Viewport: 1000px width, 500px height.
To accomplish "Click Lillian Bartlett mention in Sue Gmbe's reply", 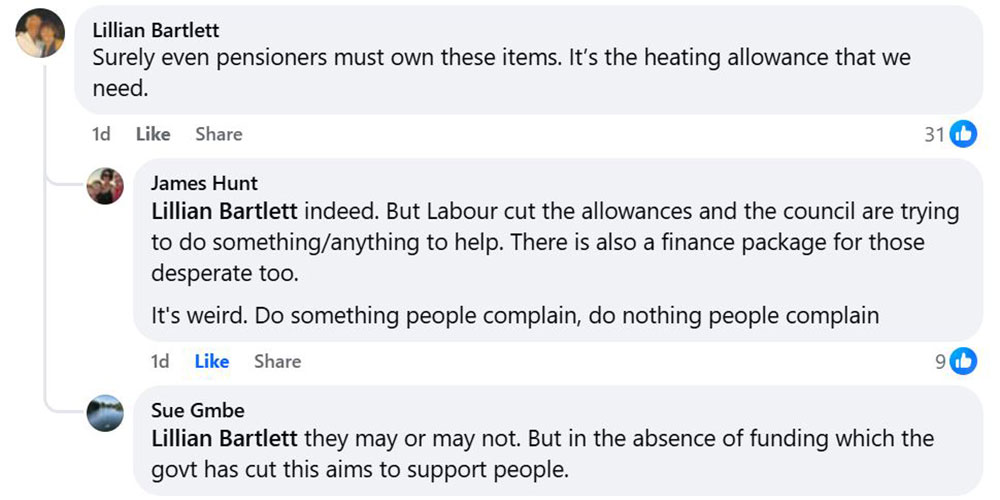I will pos(224,439).
